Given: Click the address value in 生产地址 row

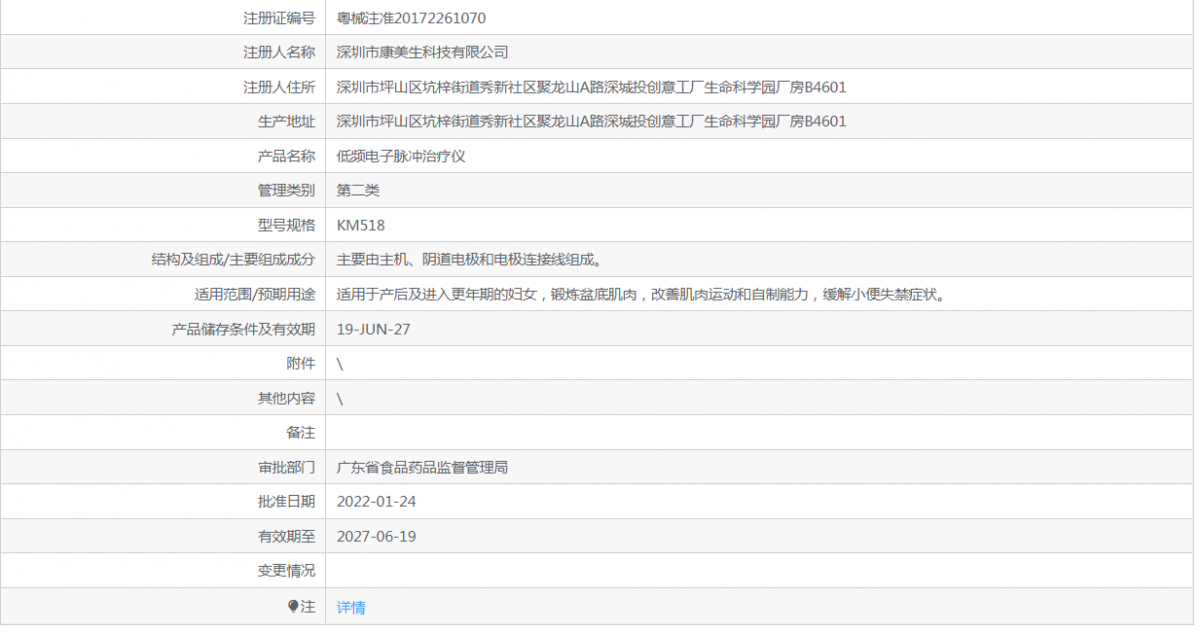Looking at the screenshot, I should [x=592, y=121].
